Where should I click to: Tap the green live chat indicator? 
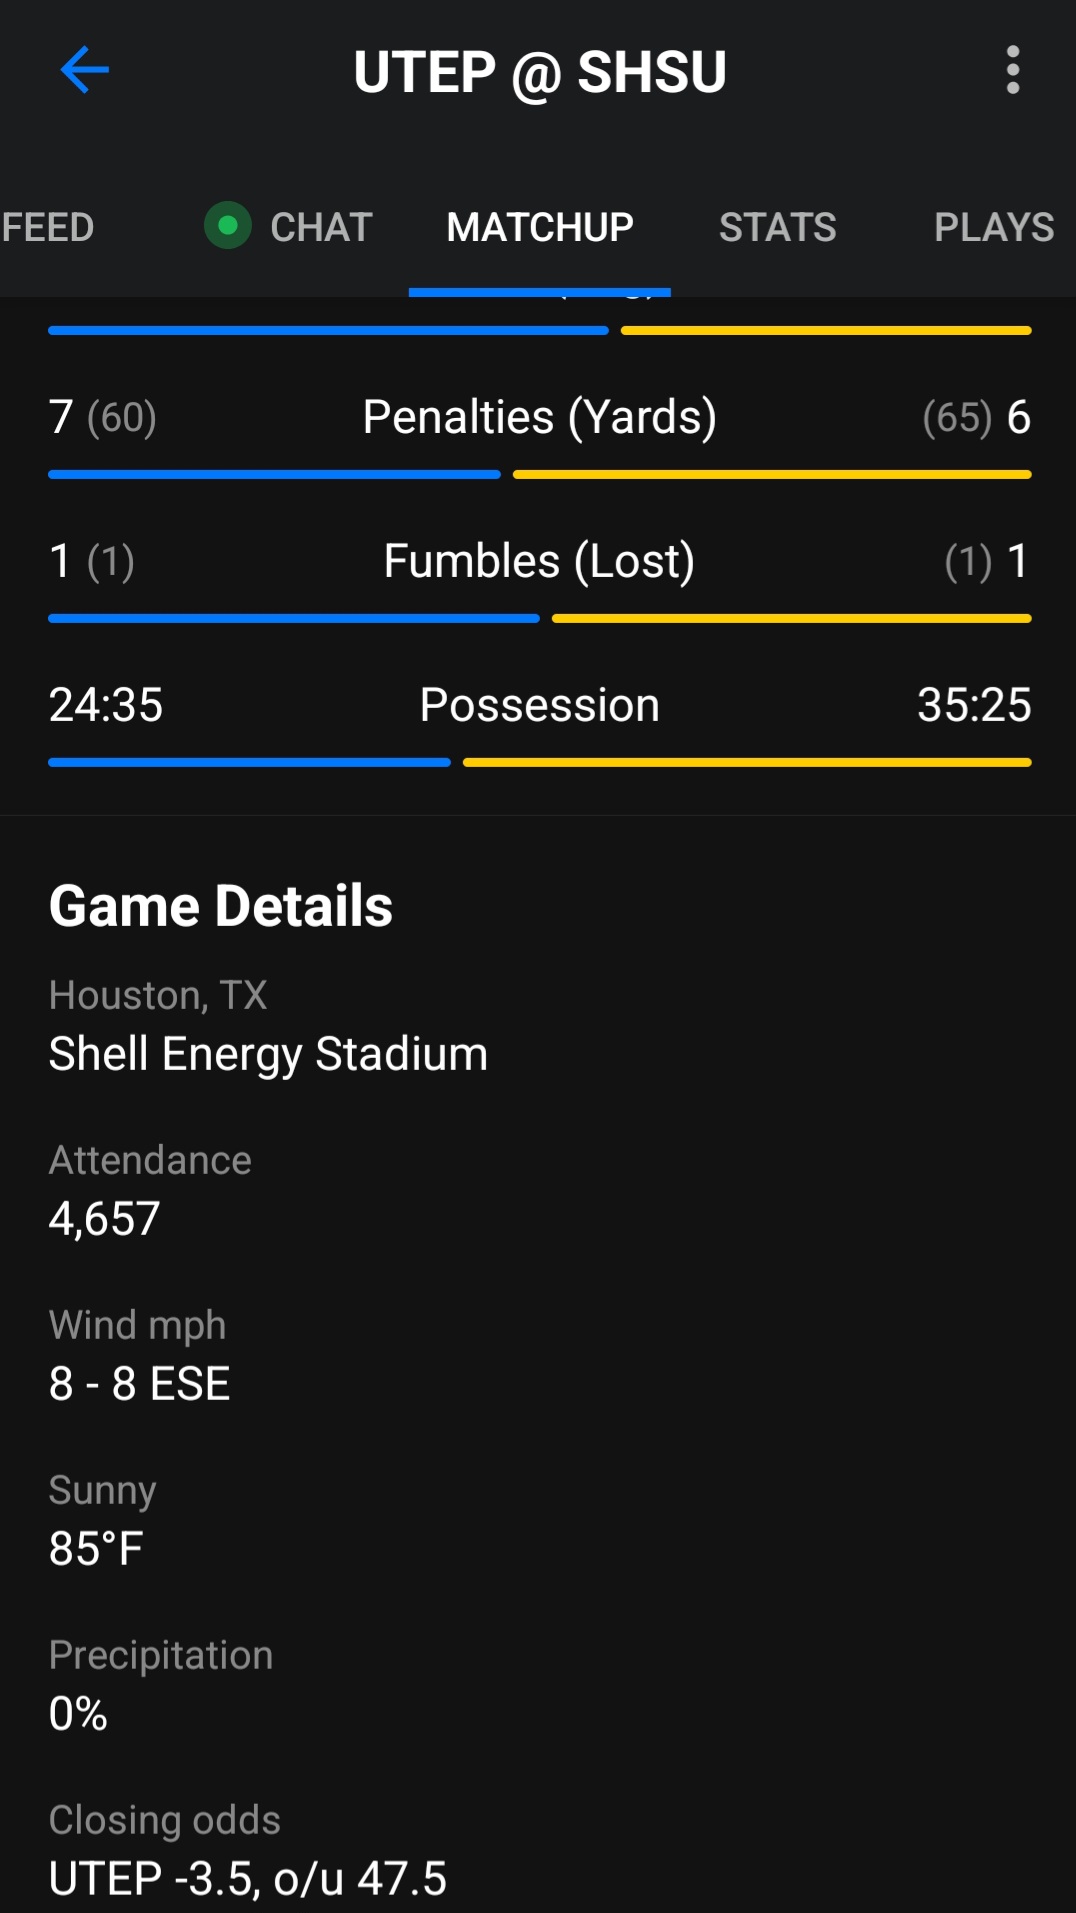pos(228,226)
